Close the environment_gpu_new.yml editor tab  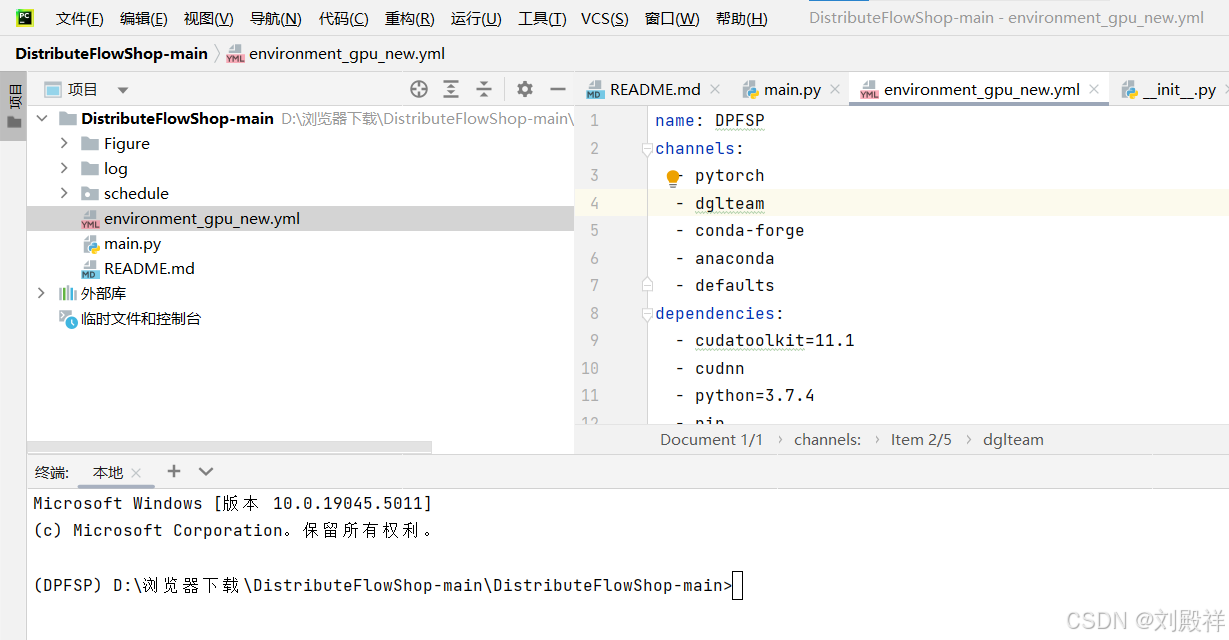point(1092,88)
